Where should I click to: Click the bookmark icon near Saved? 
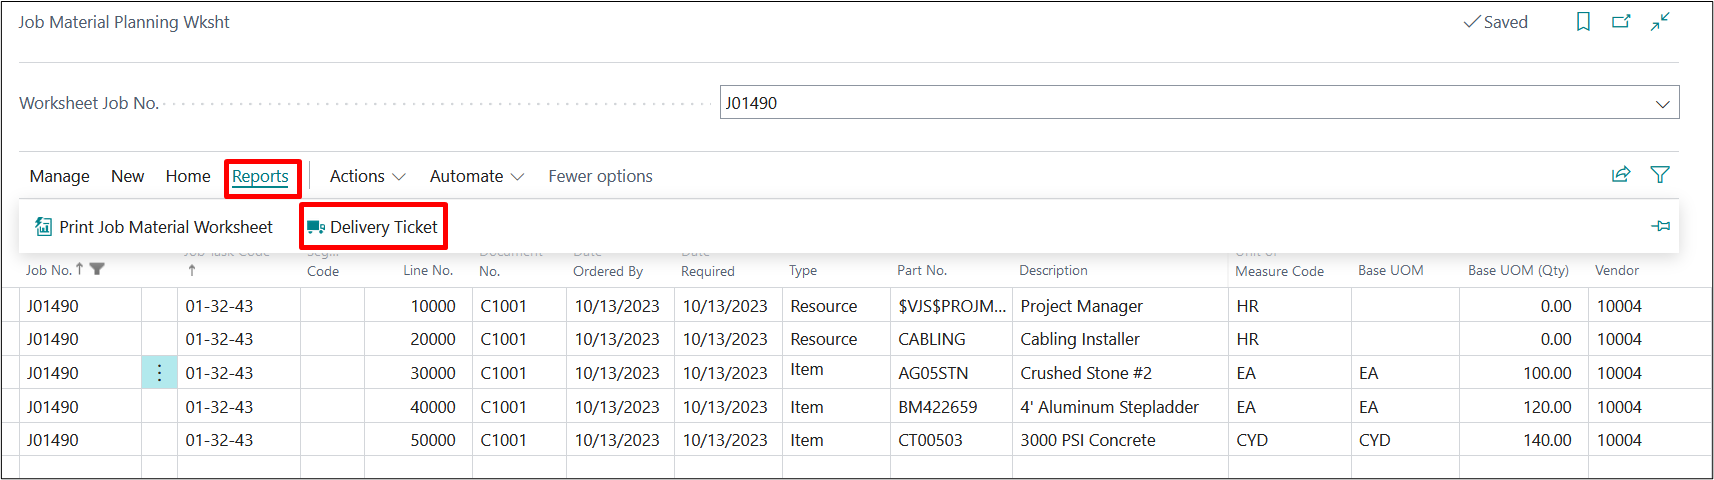1583,22
